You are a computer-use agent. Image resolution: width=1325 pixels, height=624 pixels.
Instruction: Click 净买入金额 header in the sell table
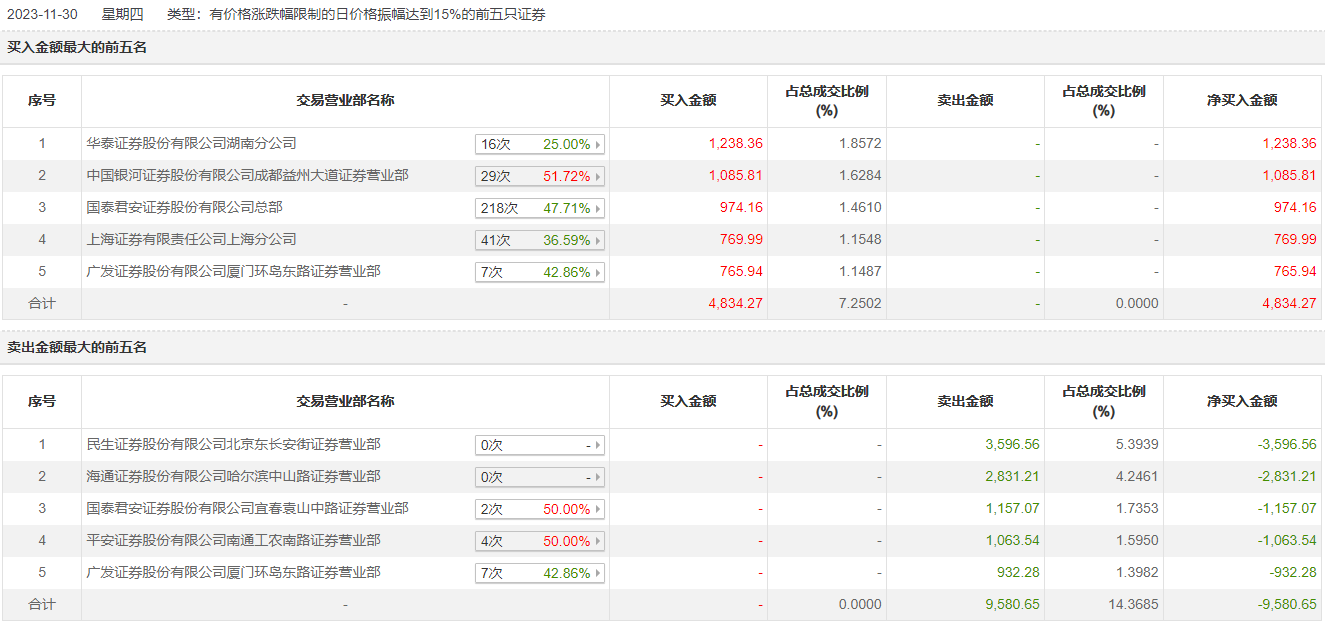click(x=1242, y=401)
